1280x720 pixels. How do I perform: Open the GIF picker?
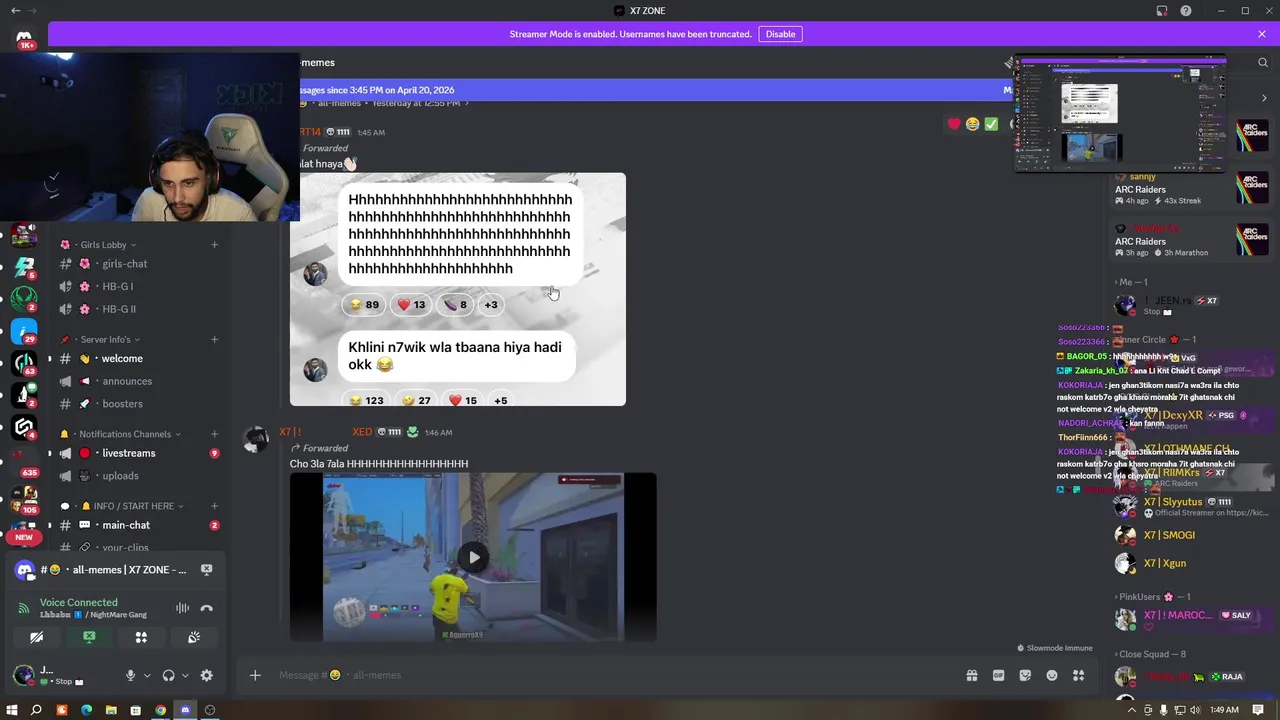point(998,675)
